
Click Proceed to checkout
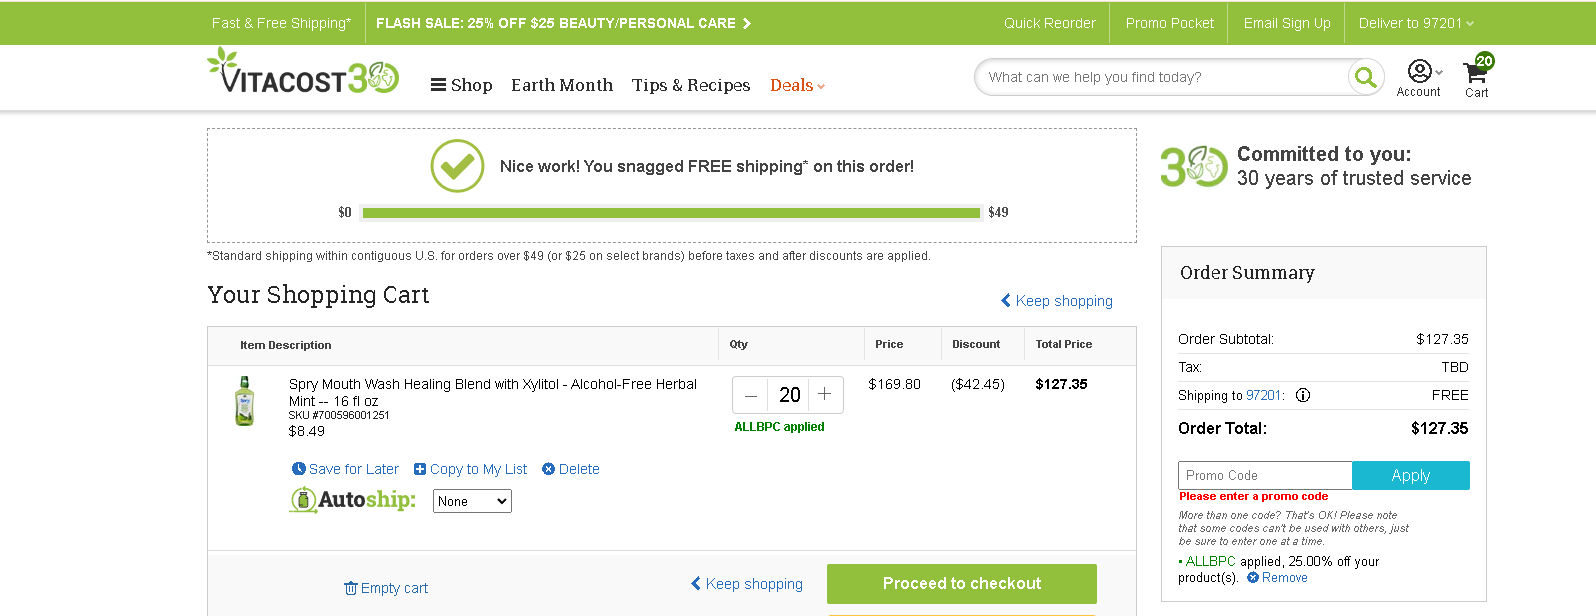click(x=962, y=584)
